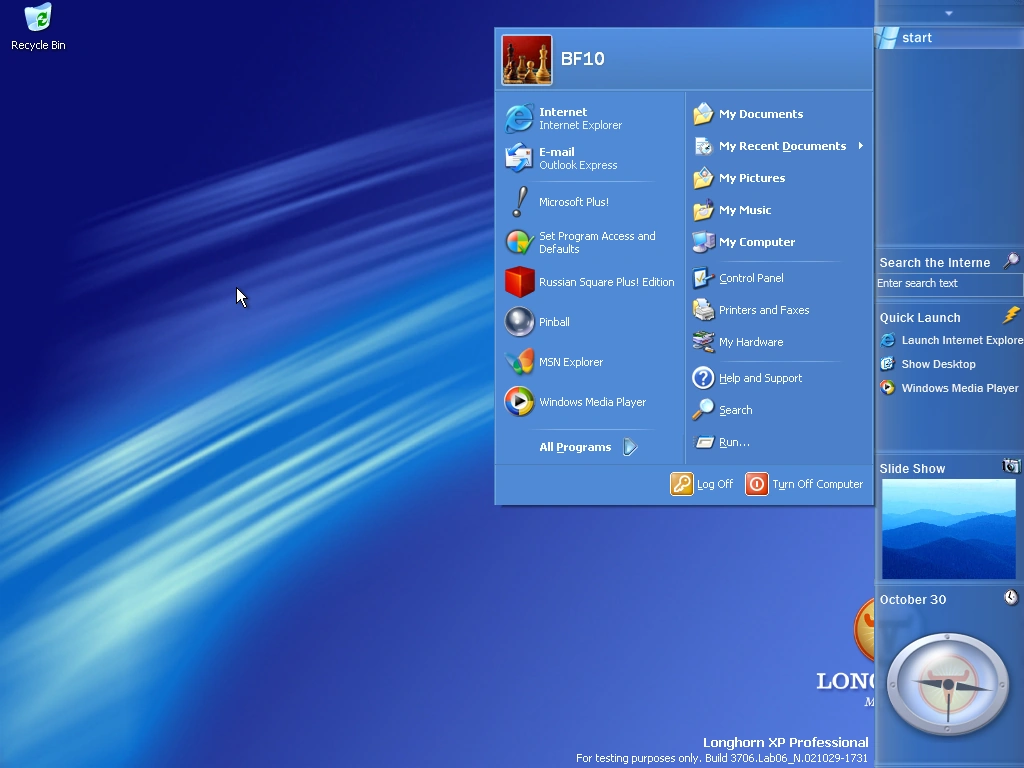Click the Log Off key icon
Screen dimensions: 1024x768
(x=682, y=484)
